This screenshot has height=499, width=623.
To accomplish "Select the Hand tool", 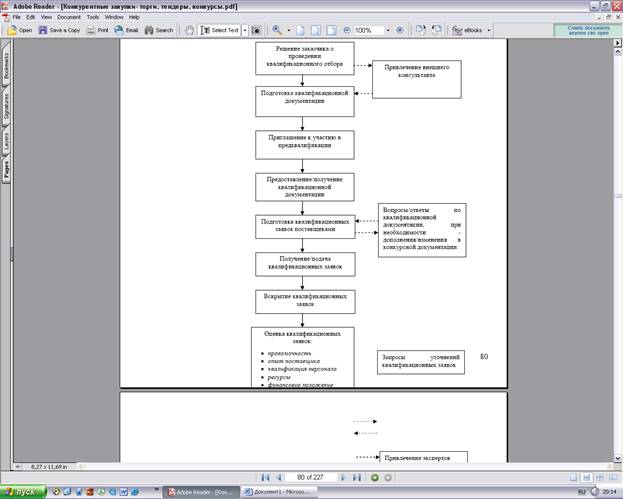I will tap(190, 30).
